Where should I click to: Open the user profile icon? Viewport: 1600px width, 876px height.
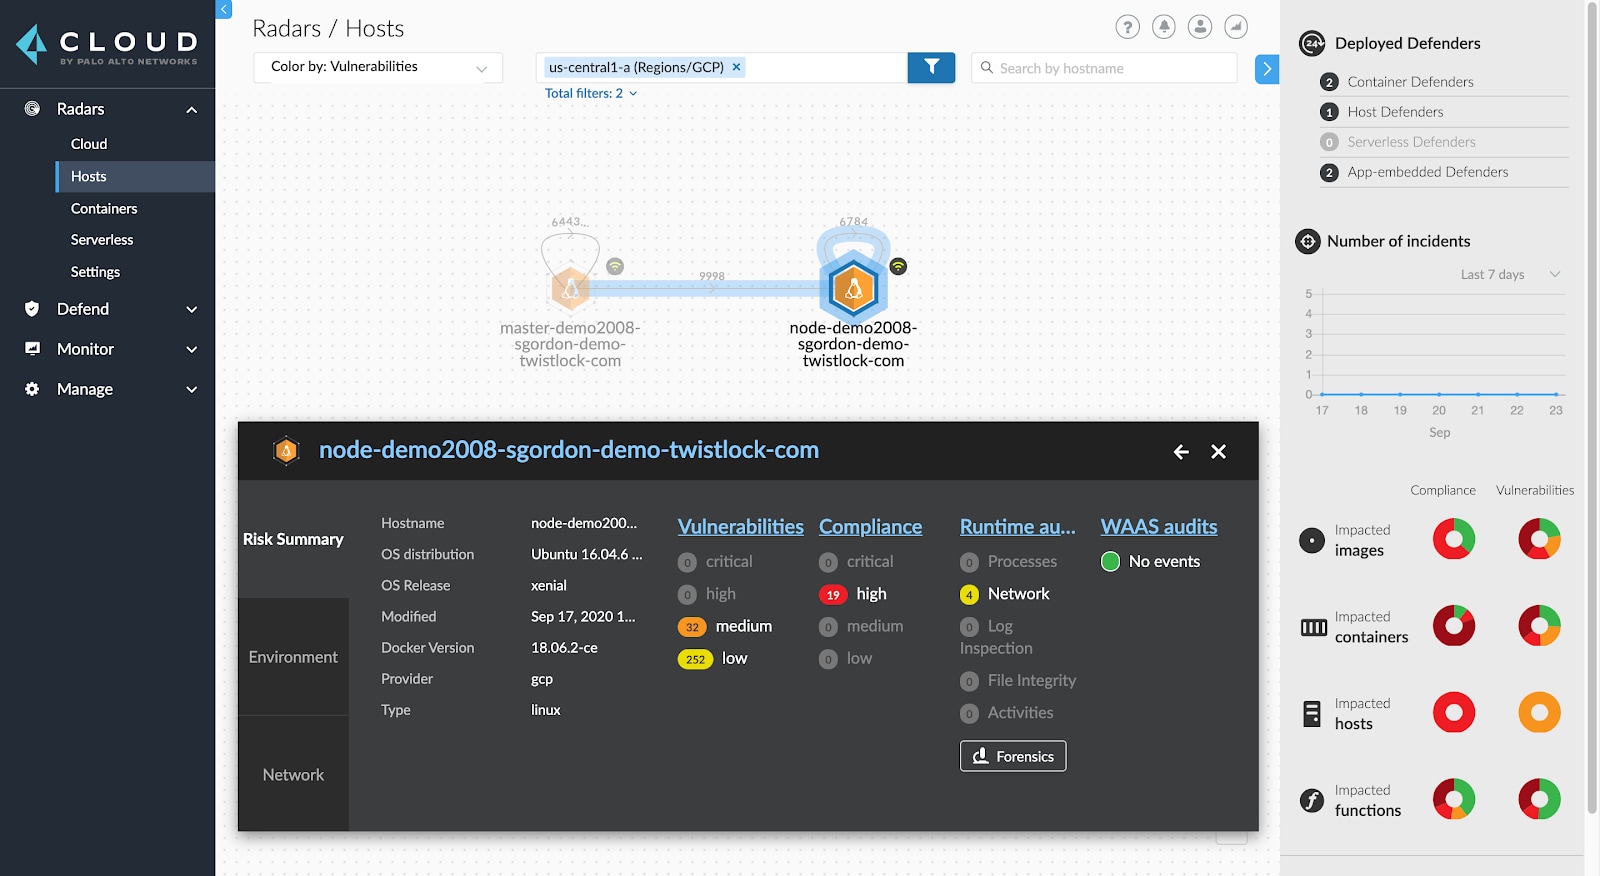(1200, 27)
